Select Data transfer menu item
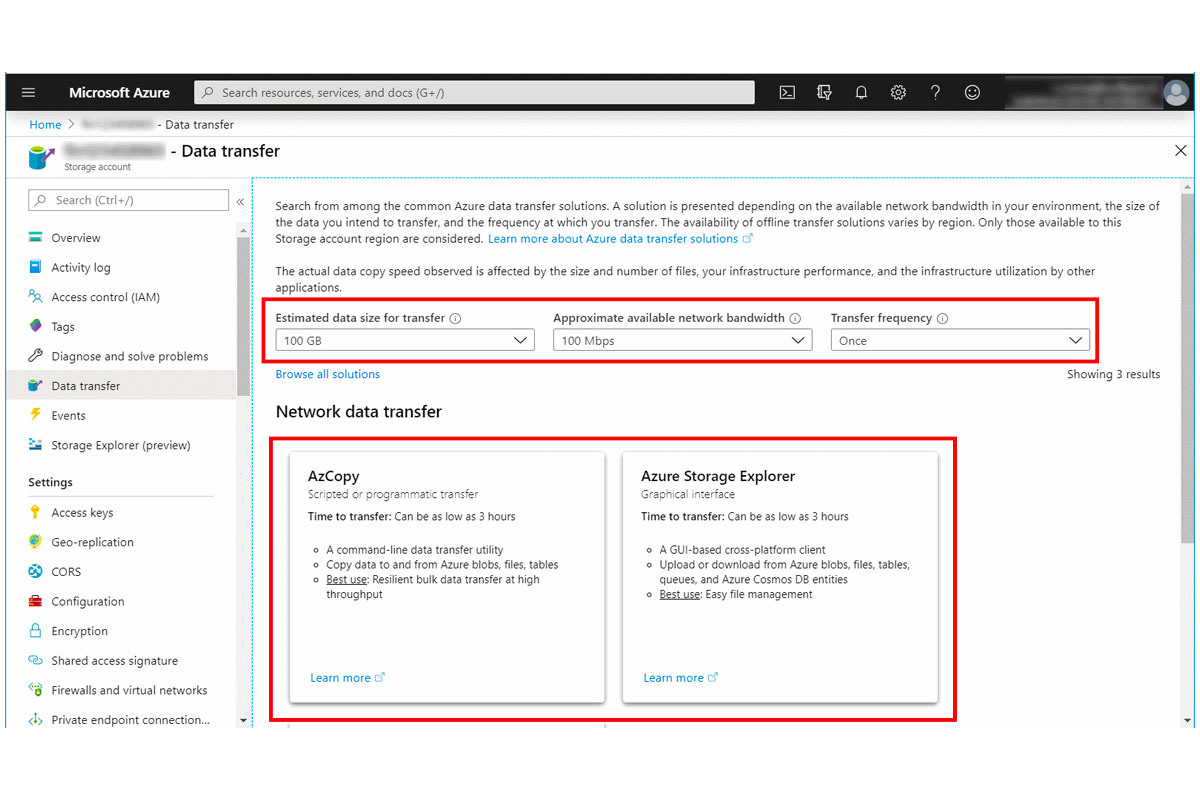The width and height of the screenshot is (1200, 800). point(121,385)
